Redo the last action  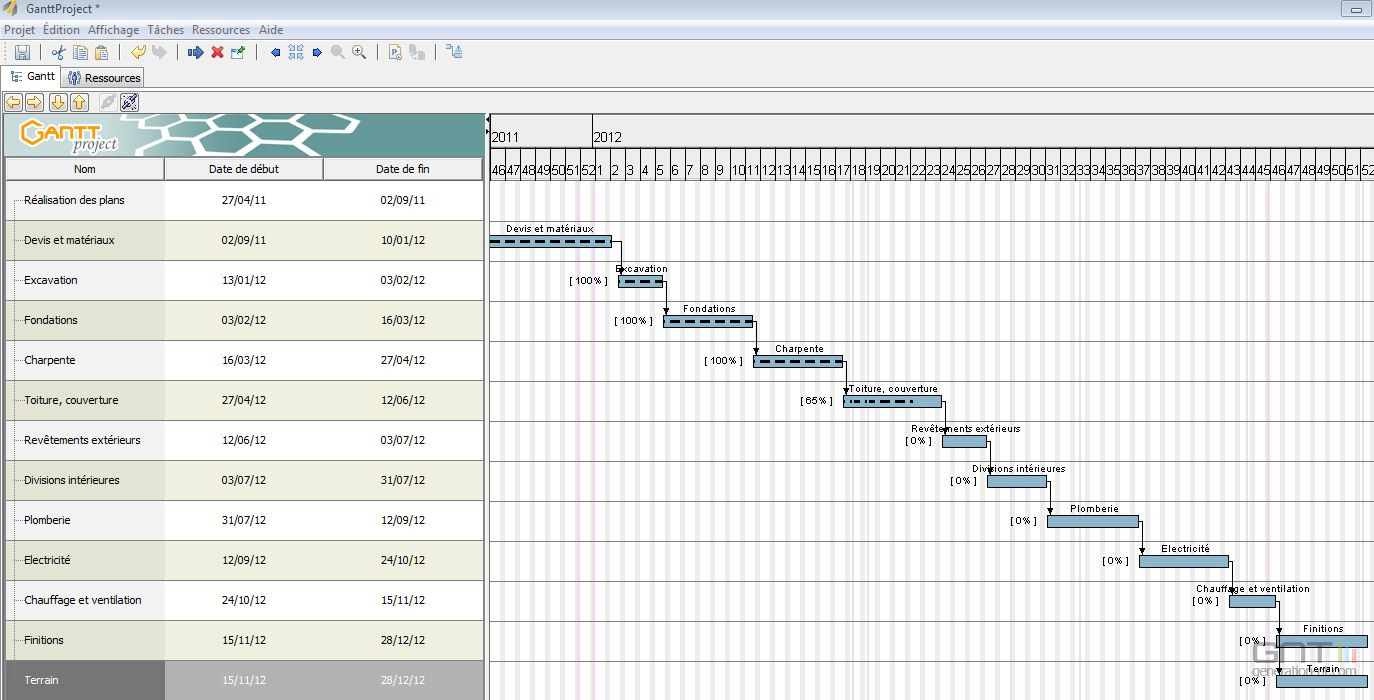coord(159,52)
